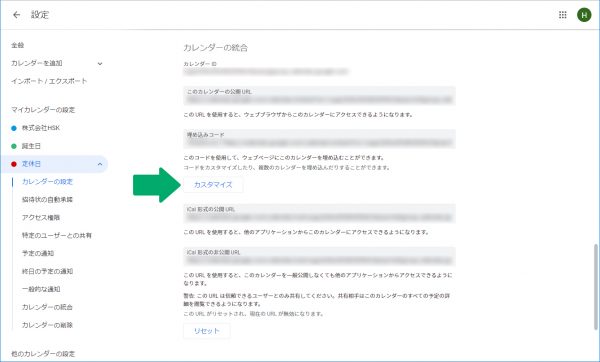Click the red color dot beside 定休日
The image size is (600, 362).
14,164
